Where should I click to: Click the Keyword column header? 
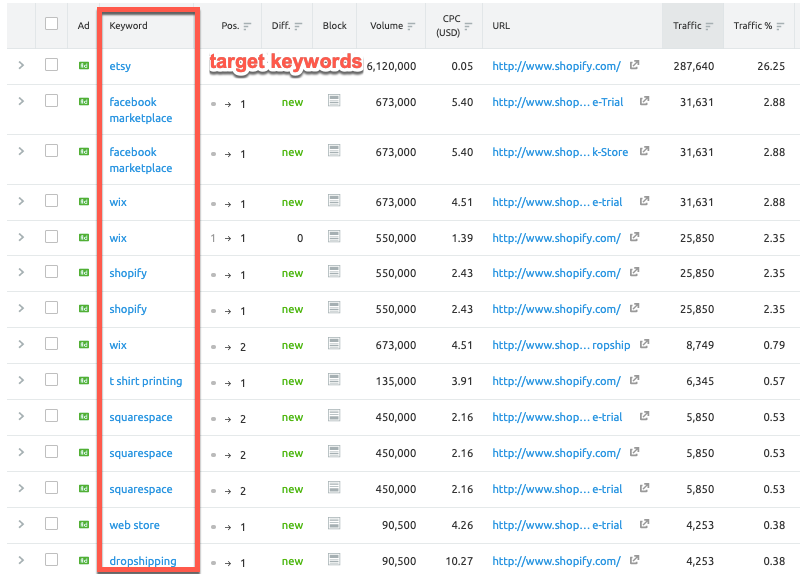128,26
